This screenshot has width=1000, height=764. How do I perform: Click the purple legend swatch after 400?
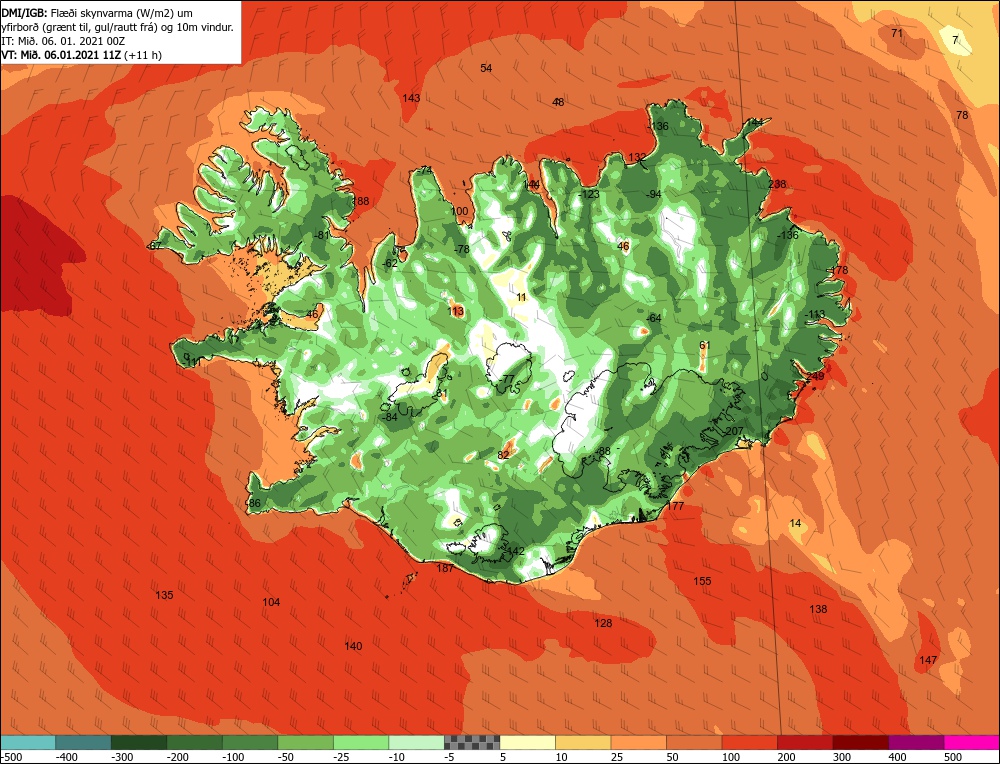click(x=916, y=742)
